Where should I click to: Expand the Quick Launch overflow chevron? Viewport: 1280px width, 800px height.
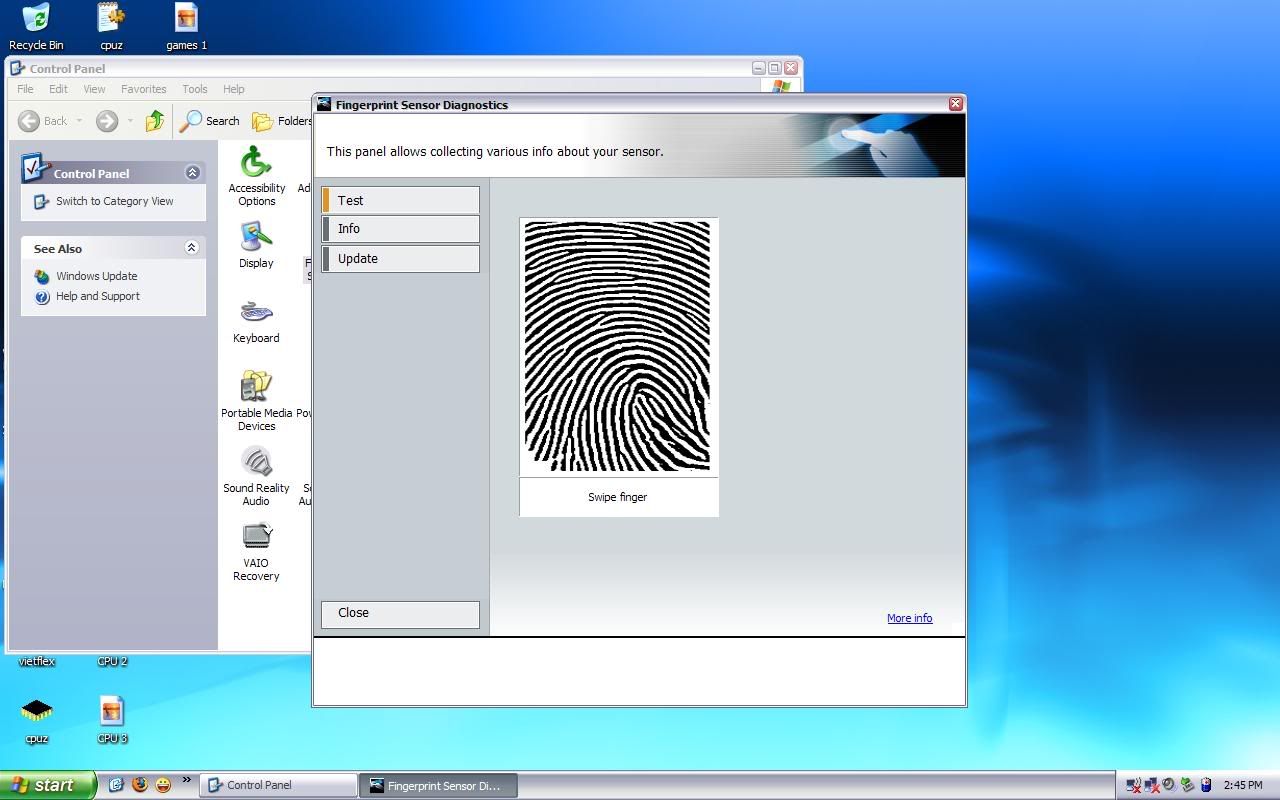(186, 780)
